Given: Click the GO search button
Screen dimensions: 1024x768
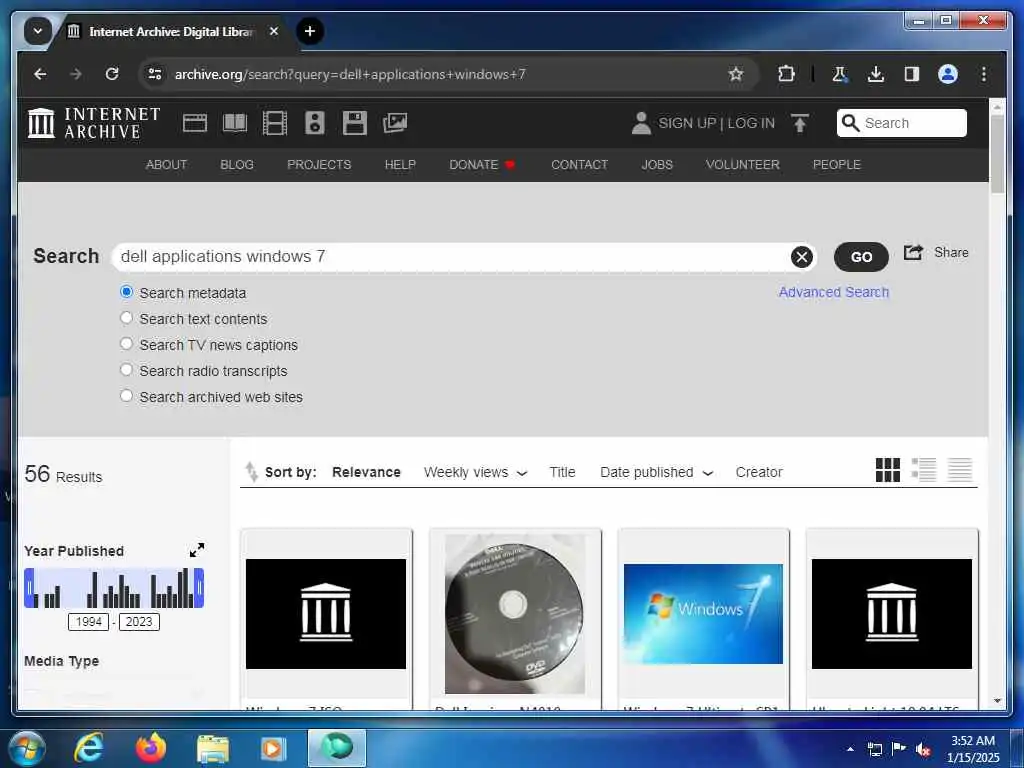Looking at the screenshot, I should tap(861, 257).
